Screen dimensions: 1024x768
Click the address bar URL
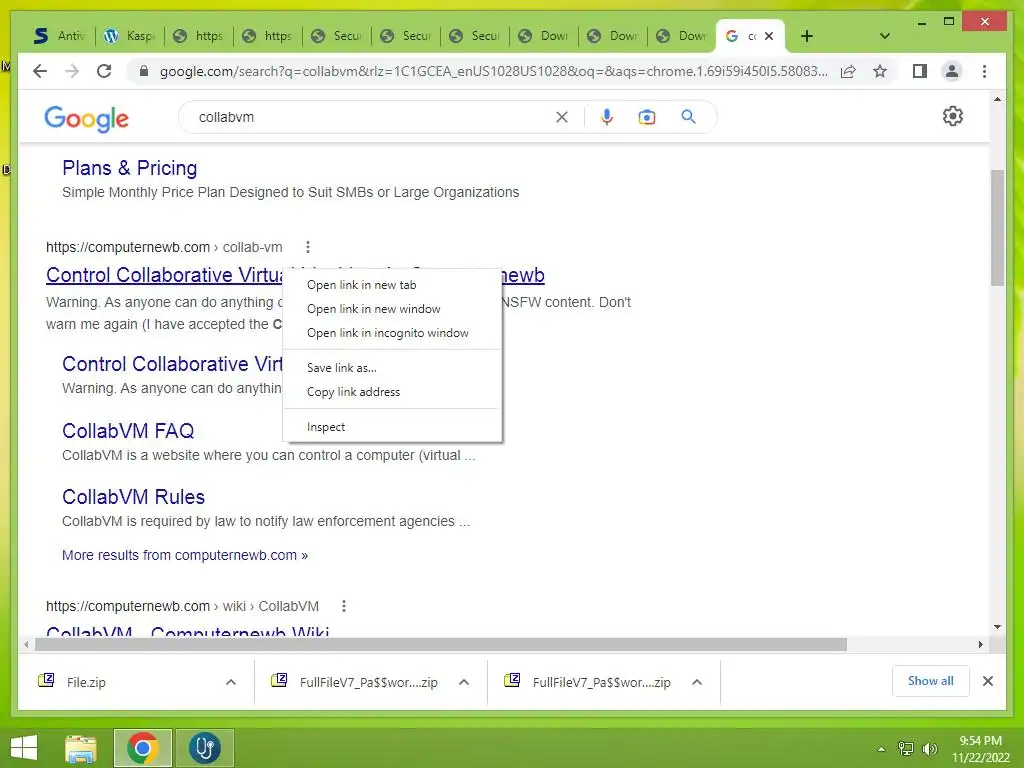(x=493, y=71)
